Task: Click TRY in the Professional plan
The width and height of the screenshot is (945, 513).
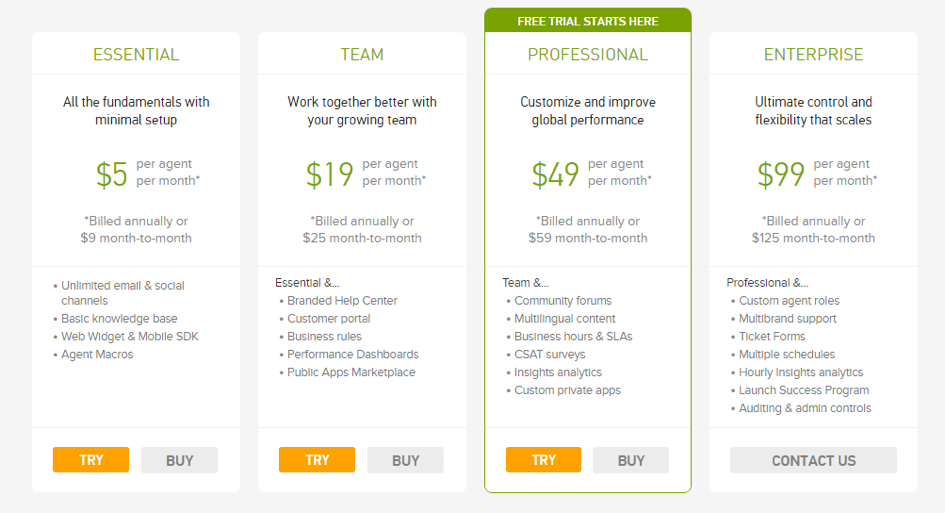Action: click(544, 460)
